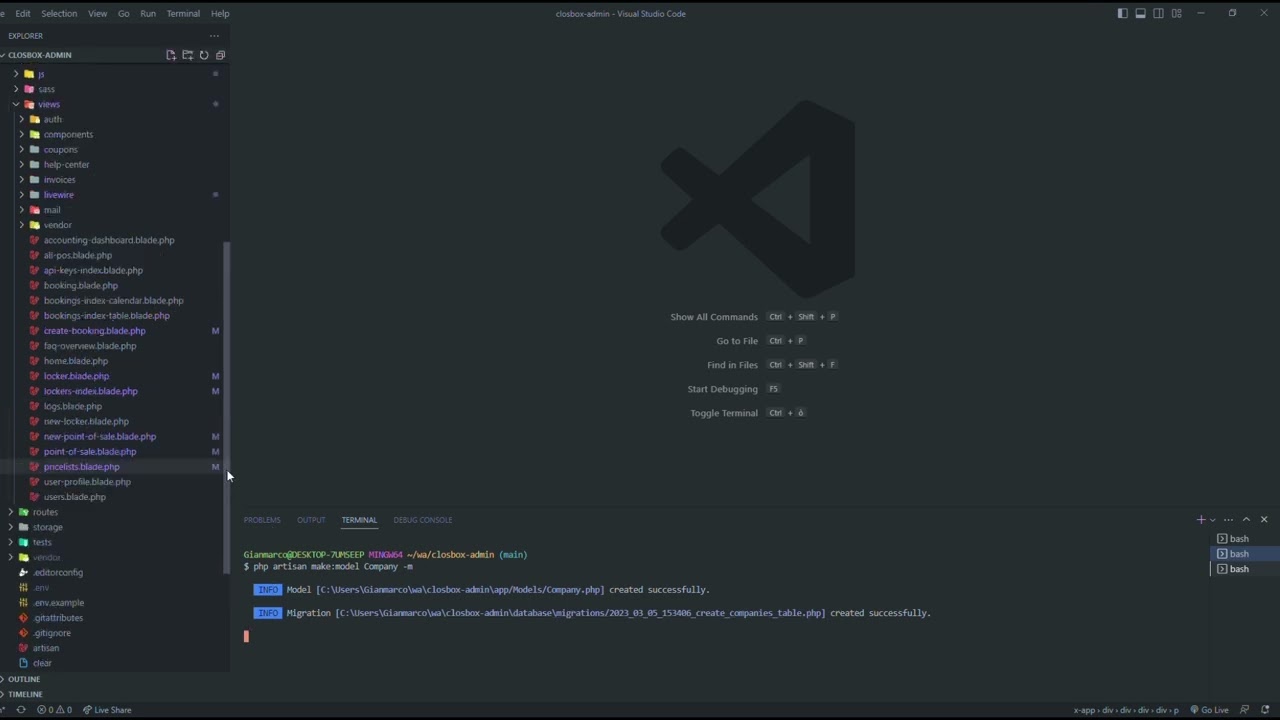The image size is (1280, 720).
Task: Close the terminal panel
Action: pos(1264,520)
